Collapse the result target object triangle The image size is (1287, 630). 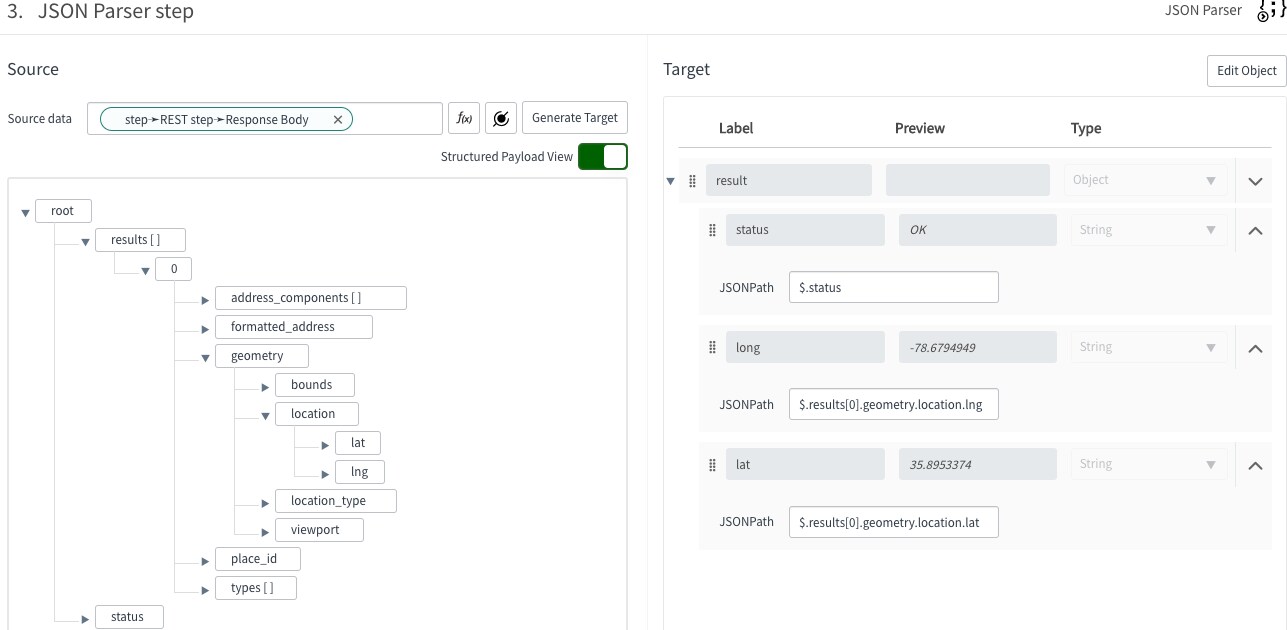669,181
